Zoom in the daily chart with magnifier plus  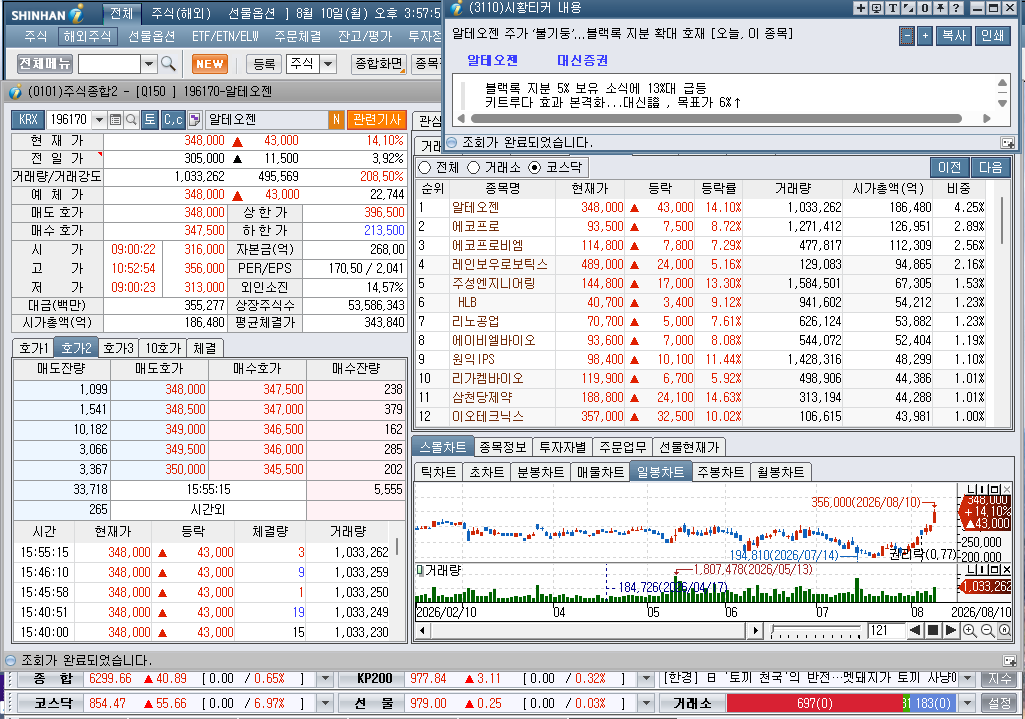click(x=970, y=630)
